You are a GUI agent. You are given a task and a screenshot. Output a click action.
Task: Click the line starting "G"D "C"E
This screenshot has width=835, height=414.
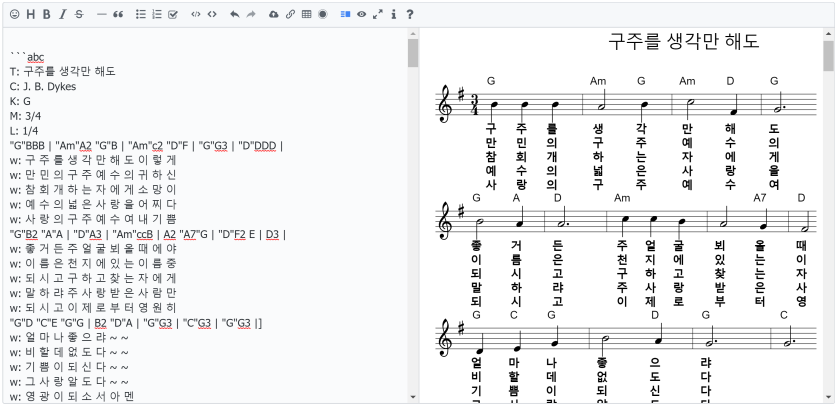pos(135,323)
